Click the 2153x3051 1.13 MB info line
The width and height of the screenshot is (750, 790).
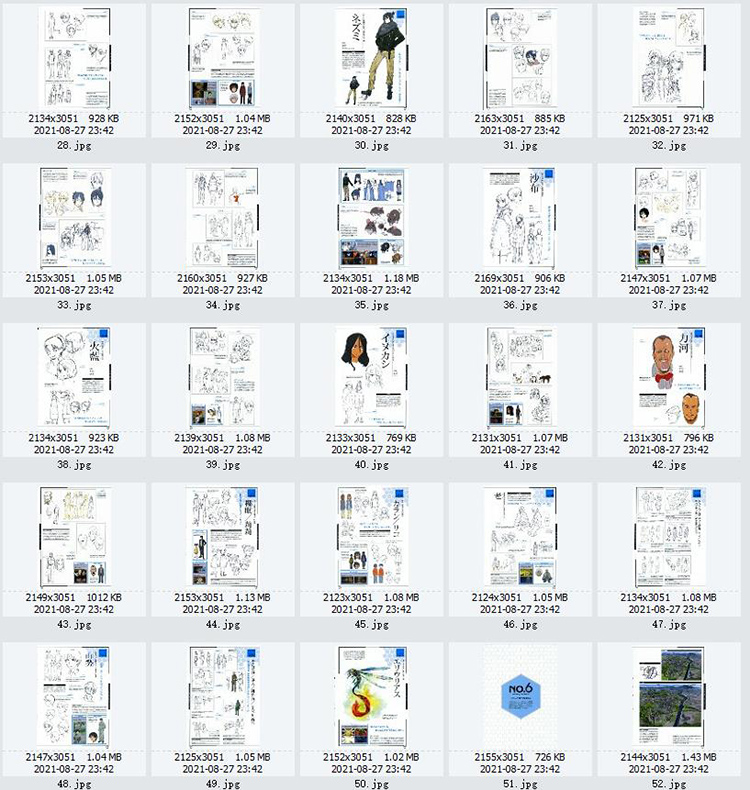coord(223,598)
